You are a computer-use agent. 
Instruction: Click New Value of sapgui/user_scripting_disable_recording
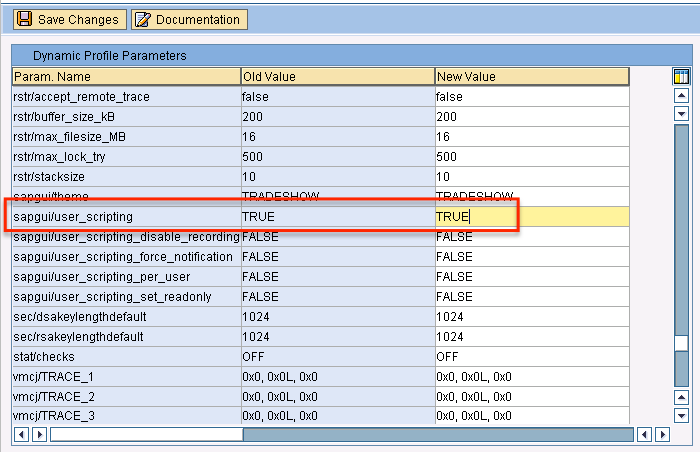coord(530,237)
